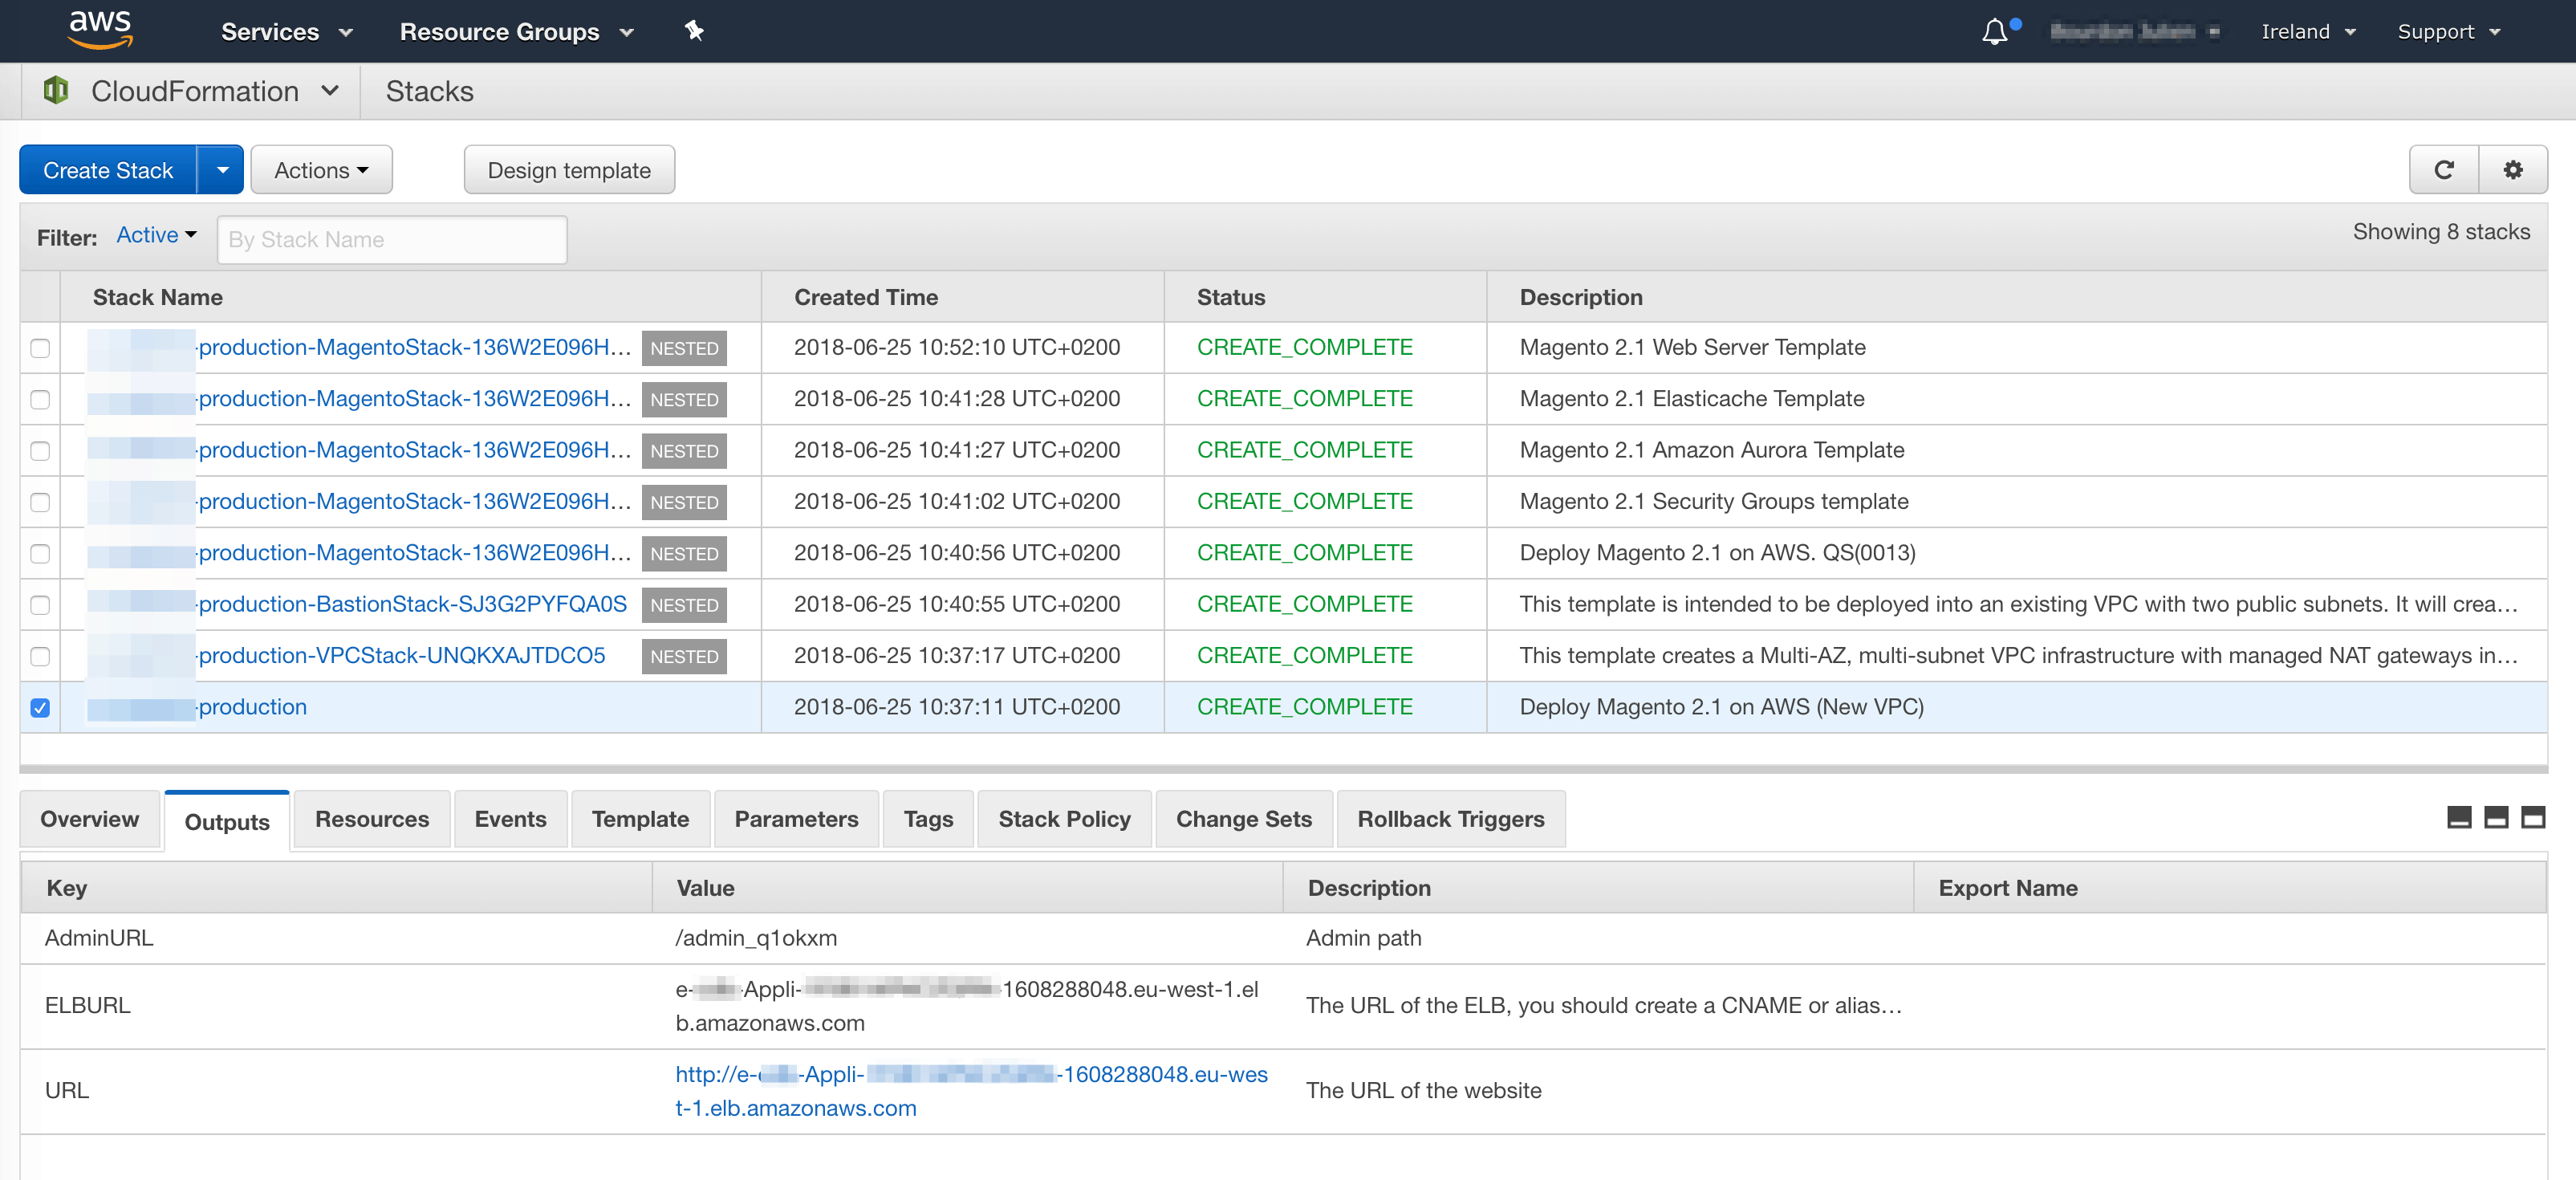Open the Events tab
The height and width of the screenshot is (1180, 2576).
(x=510, y=819)
